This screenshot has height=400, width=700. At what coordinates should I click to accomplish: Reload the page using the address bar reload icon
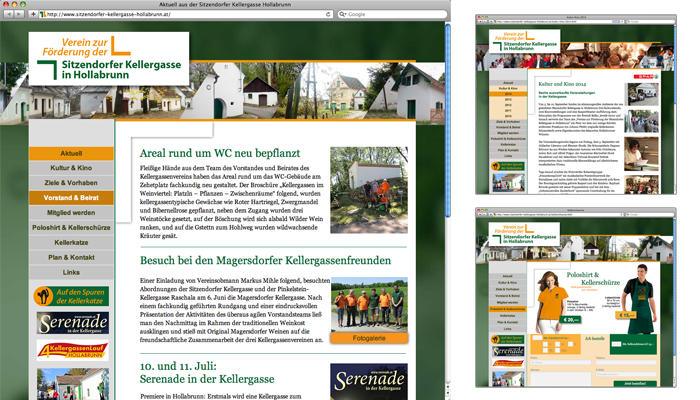pos(328,14)
